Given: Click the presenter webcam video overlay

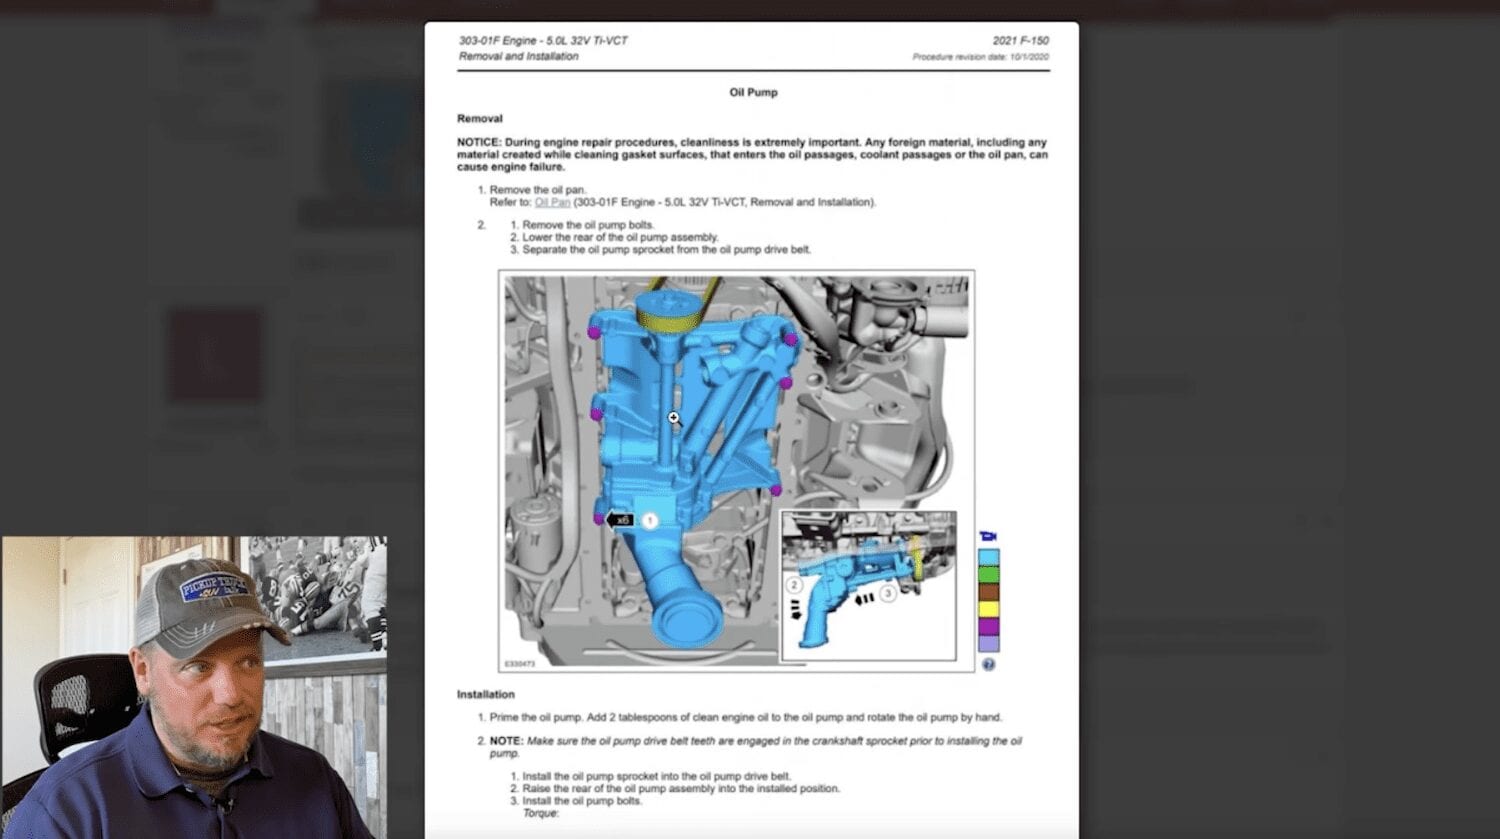Looking at the screenshot, I should click(x=194, y=687).
